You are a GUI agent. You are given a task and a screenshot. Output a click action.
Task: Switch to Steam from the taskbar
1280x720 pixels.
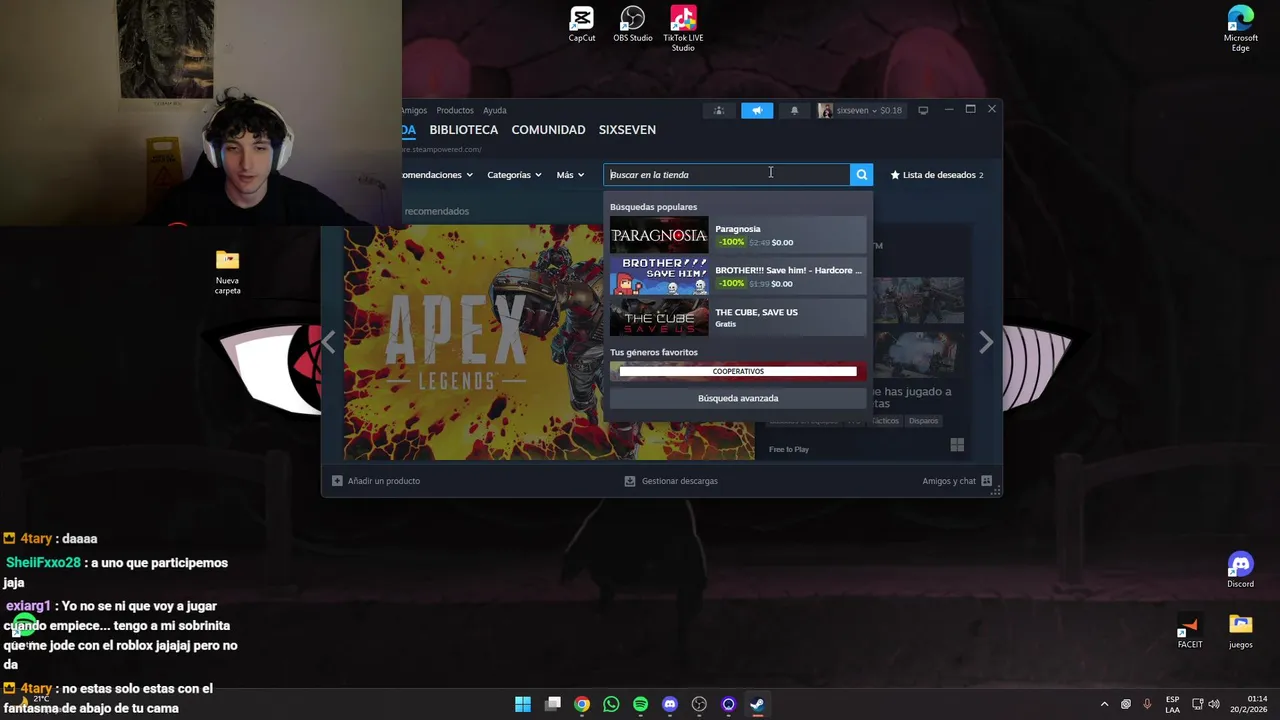[758, 704]
